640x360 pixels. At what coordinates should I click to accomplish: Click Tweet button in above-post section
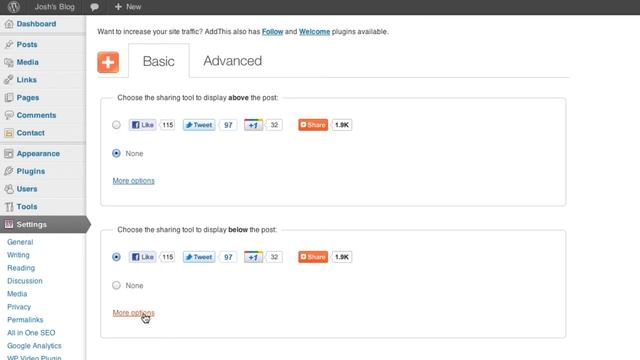199,125
